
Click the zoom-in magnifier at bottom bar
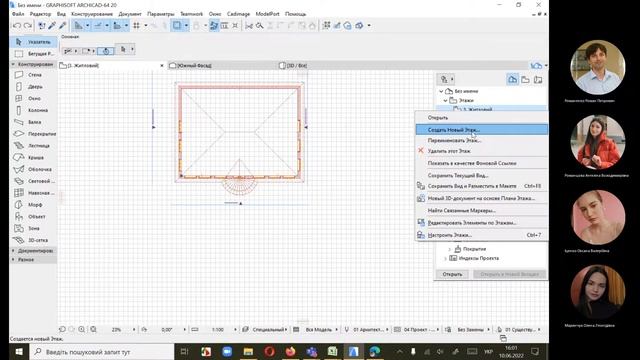pos(82,329)
